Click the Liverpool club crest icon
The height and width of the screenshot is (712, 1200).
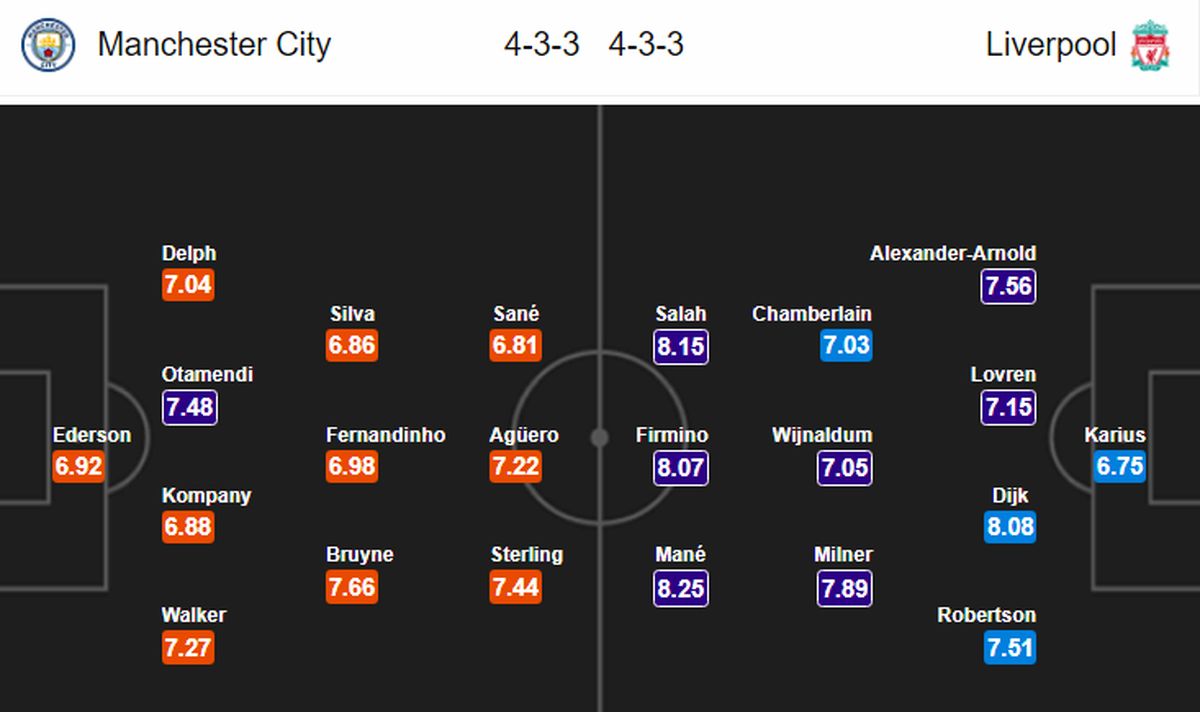pos(1151,46)
